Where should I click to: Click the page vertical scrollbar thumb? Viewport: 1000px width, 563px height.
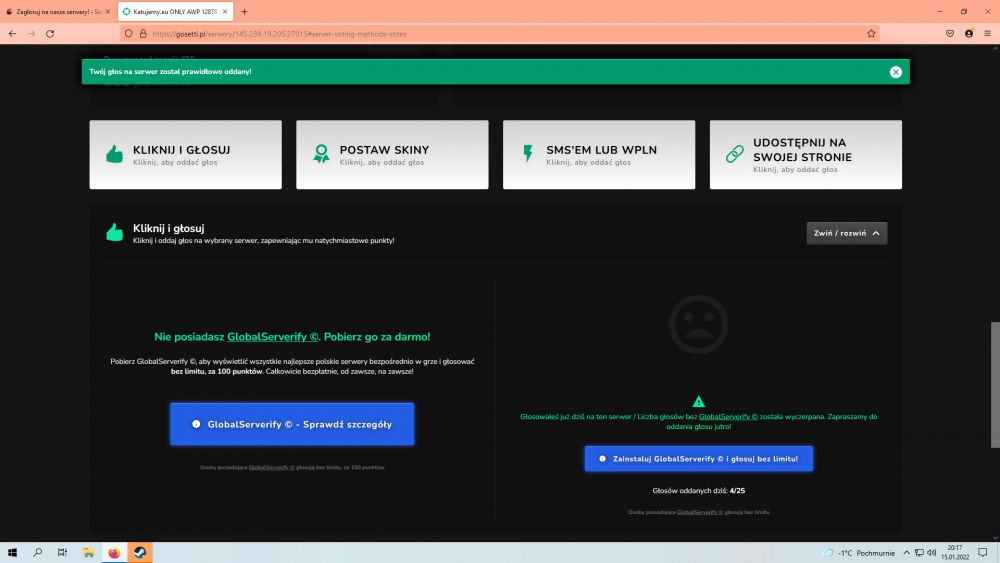pos(995,385)
